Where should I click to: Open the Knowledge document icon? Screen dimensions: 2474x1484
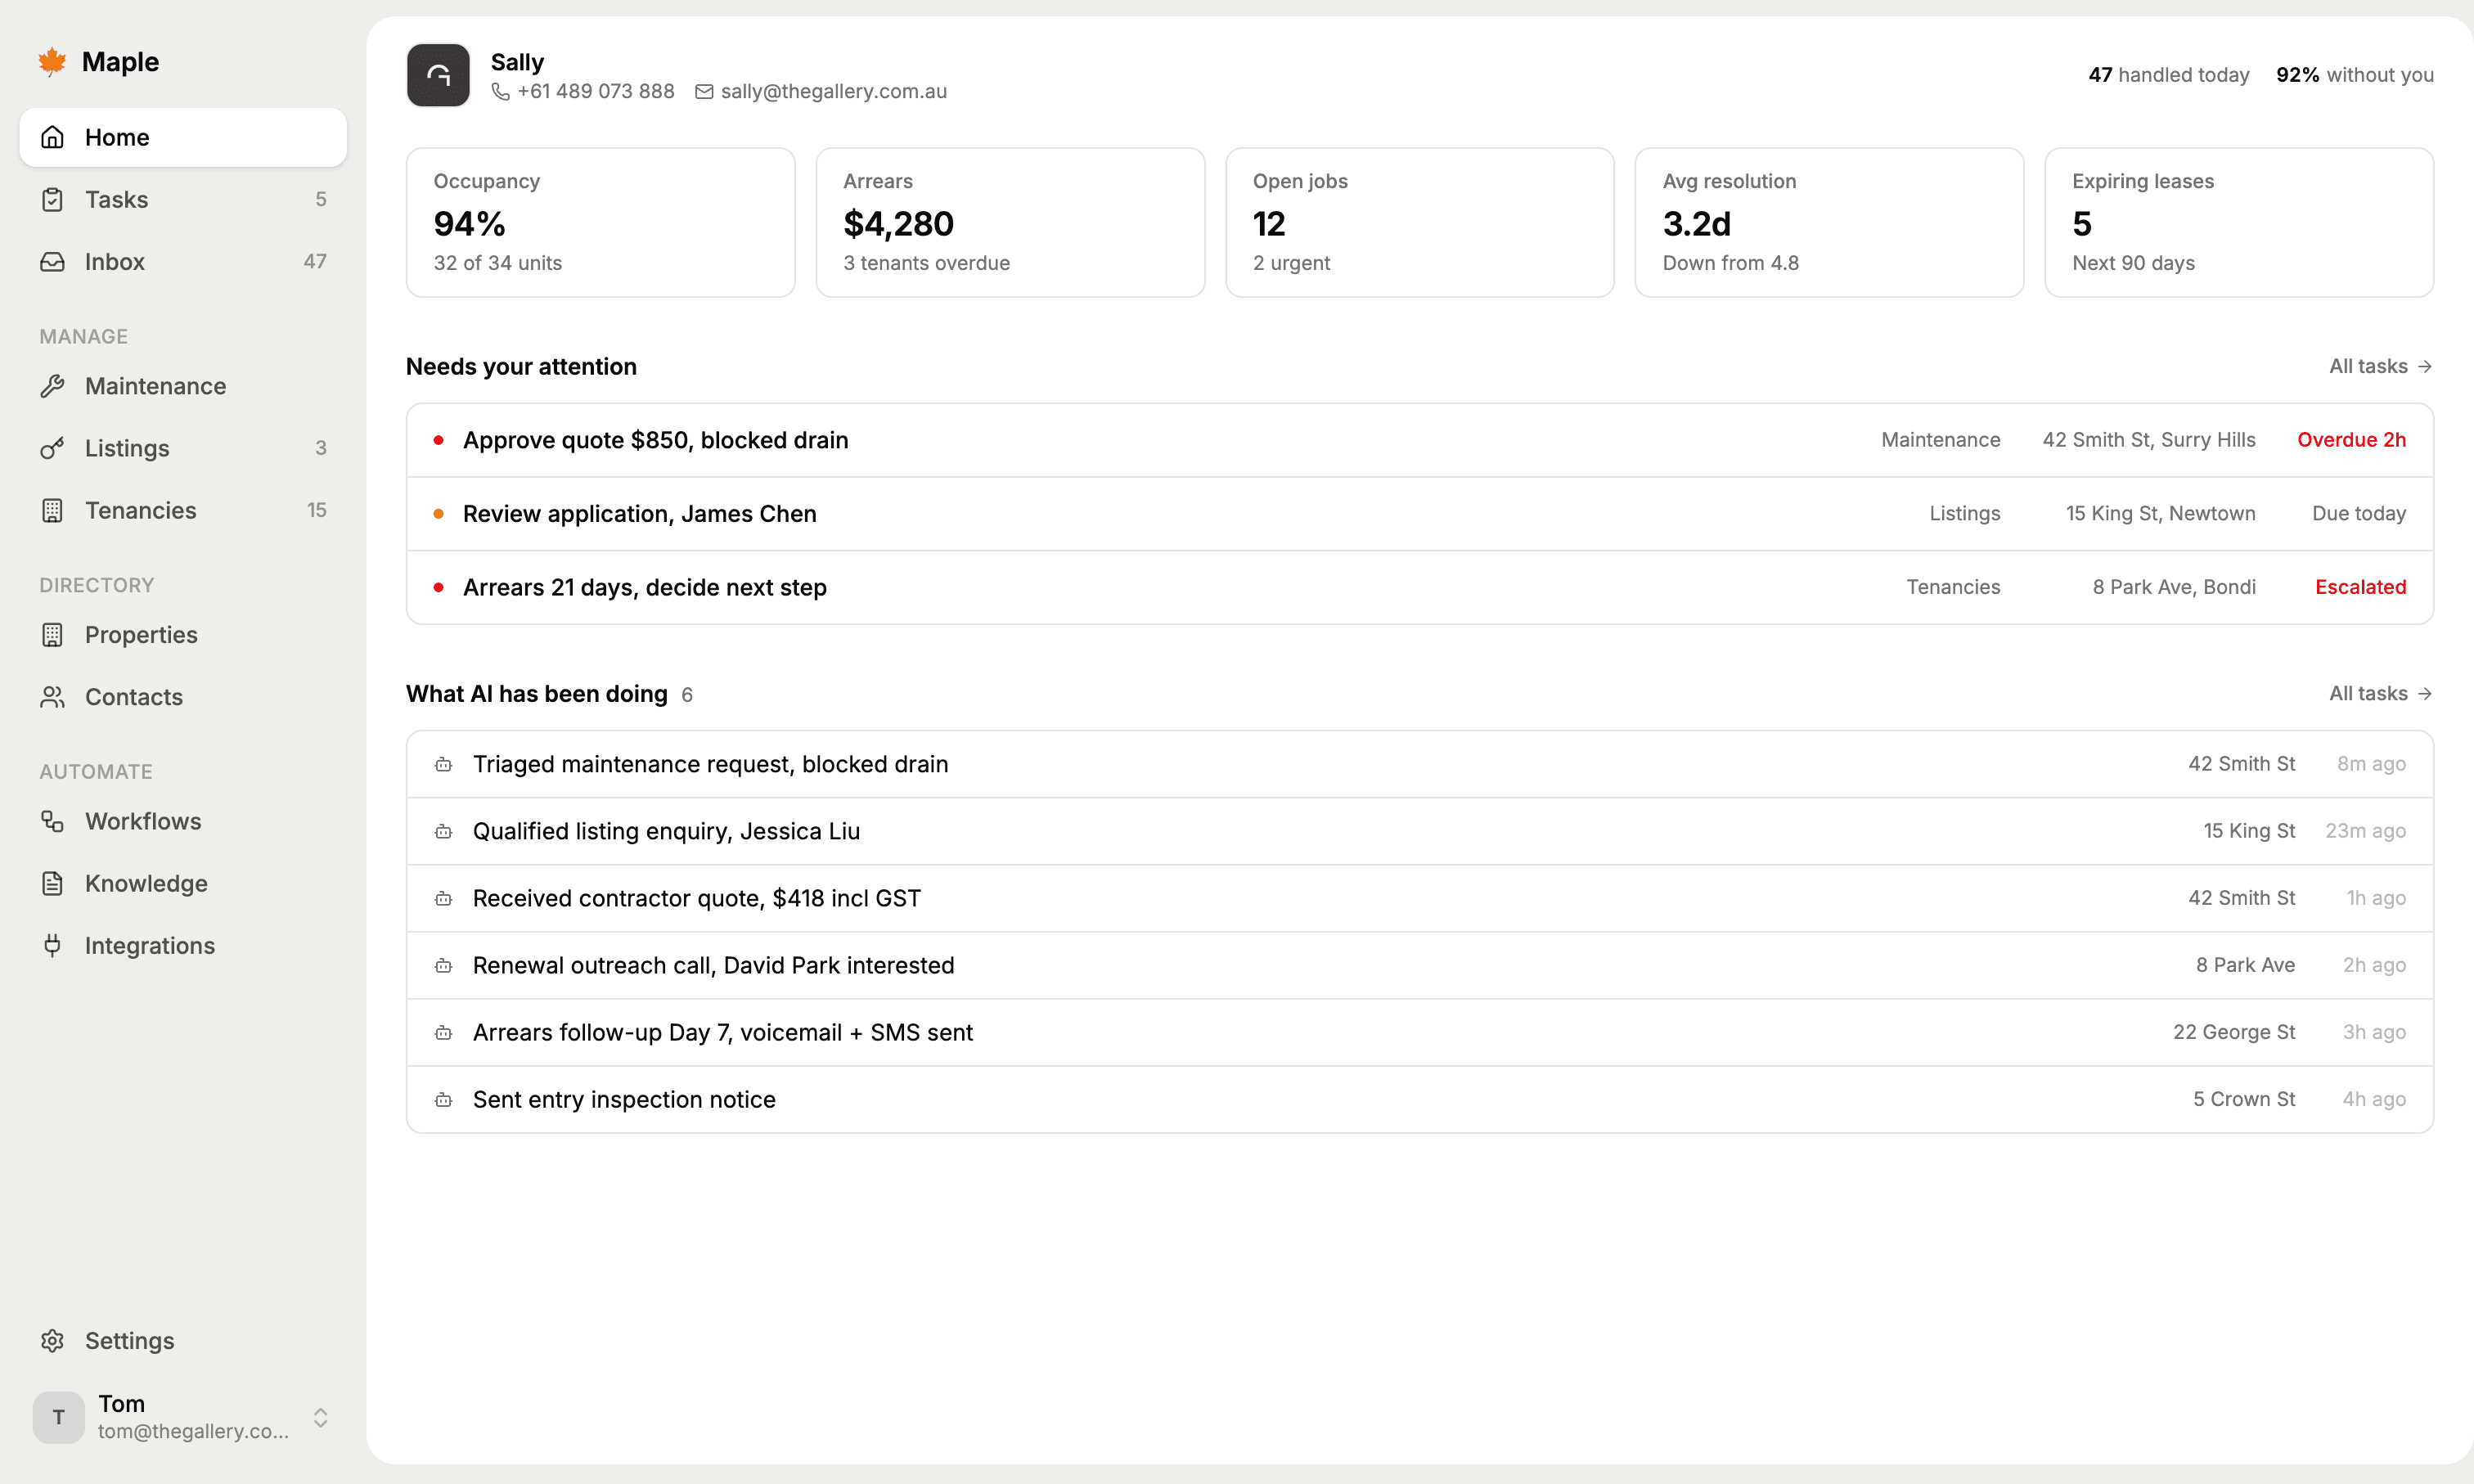53,883
